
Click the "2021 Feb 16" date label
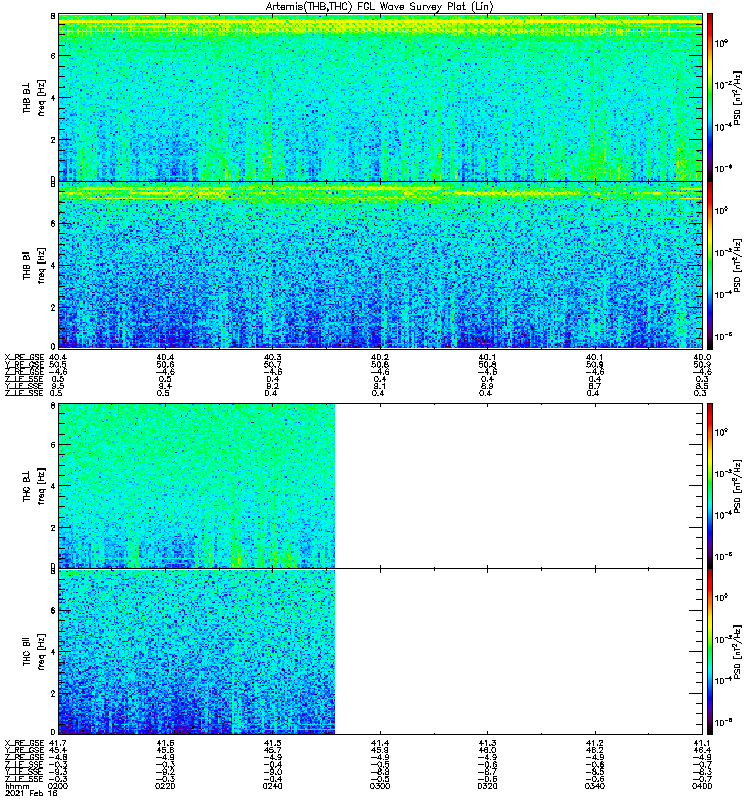31,793
